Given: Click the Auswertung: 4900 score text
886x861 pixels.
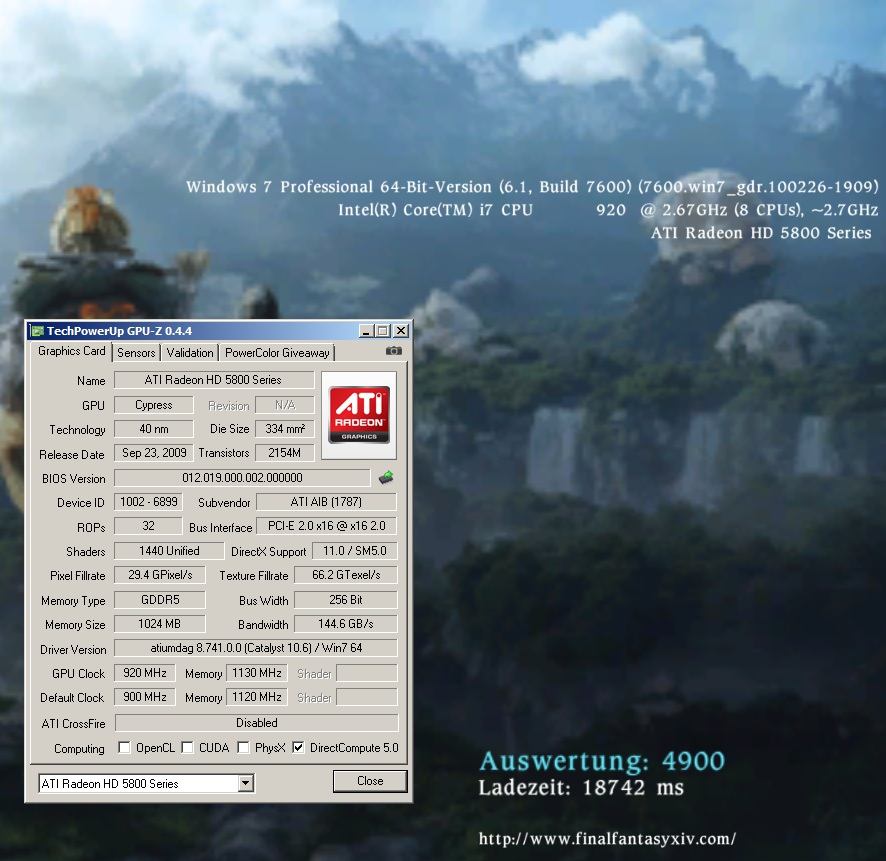Looking at the screenshot, I should click(x=602, y=761).
